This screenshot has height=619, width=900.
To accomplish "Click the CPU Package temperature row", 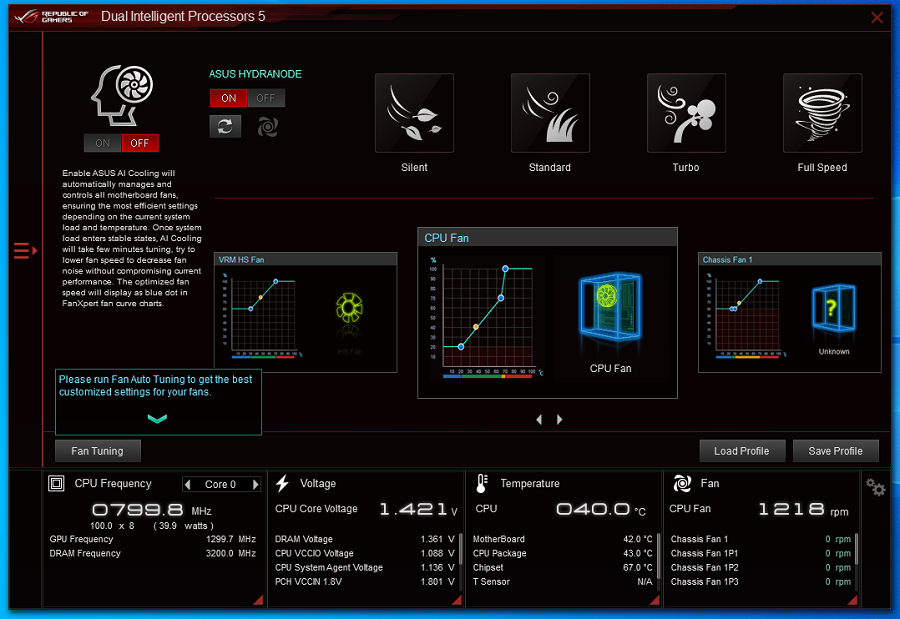I will (562, 554).
